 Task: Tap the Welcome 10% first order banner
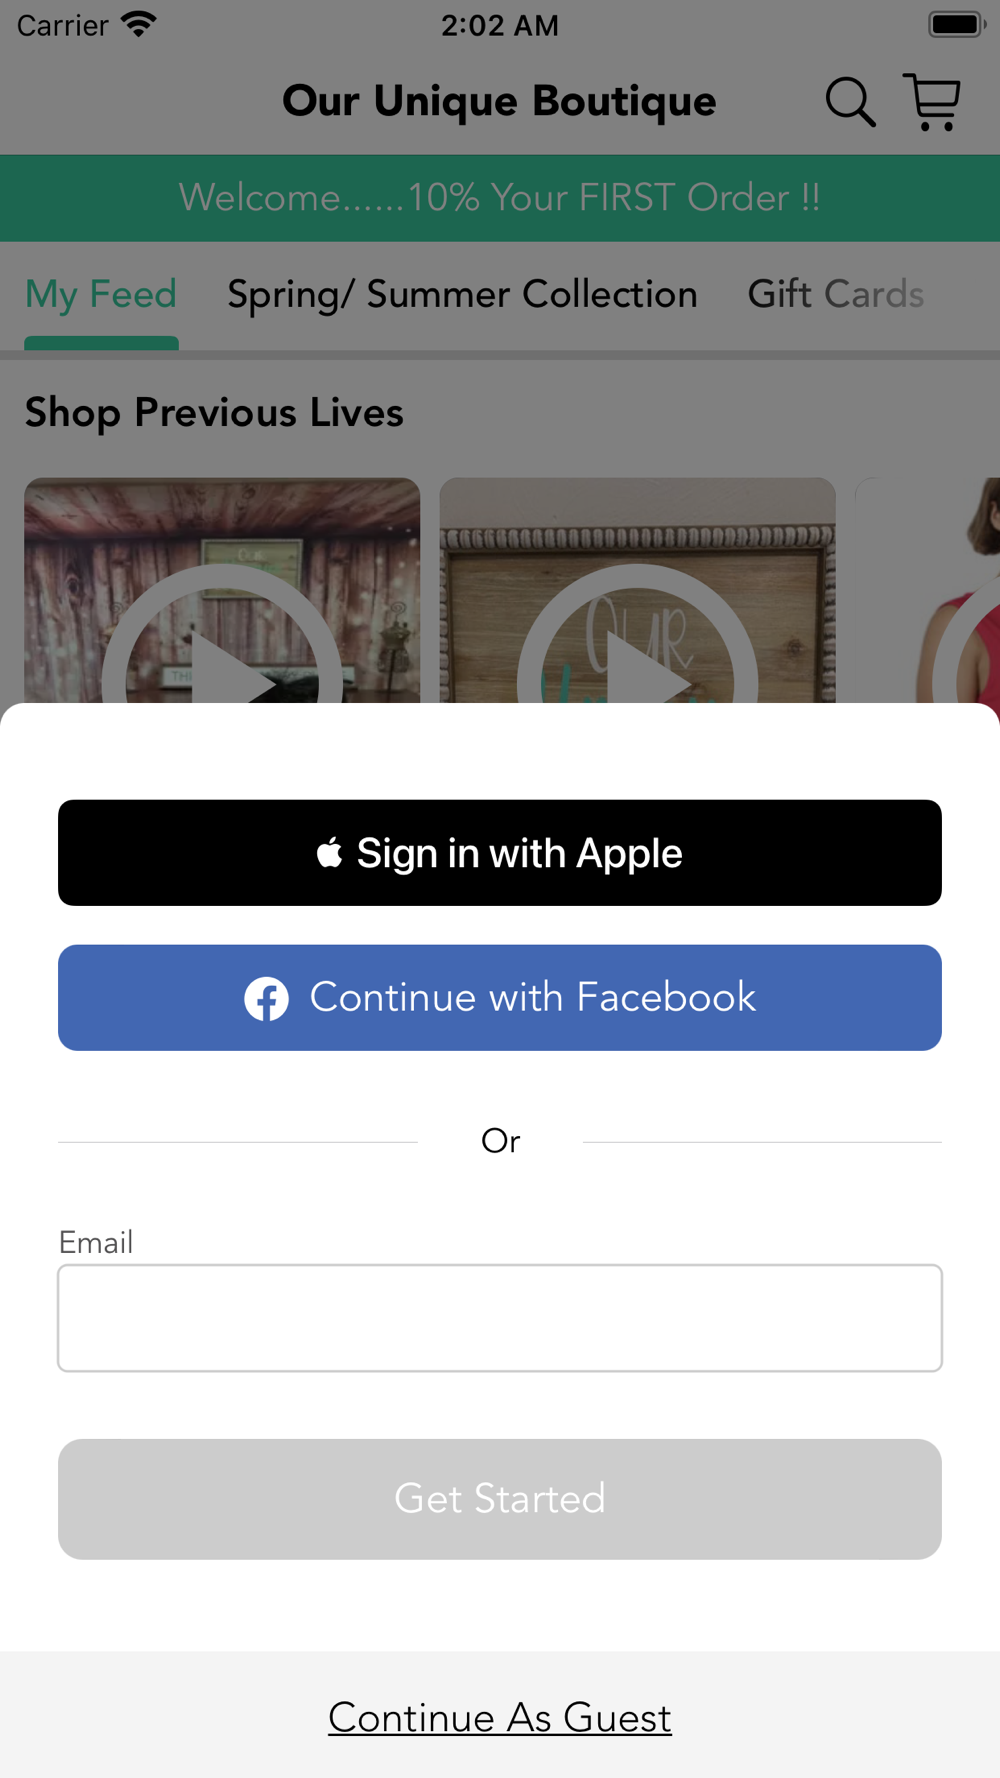(500, 198)
